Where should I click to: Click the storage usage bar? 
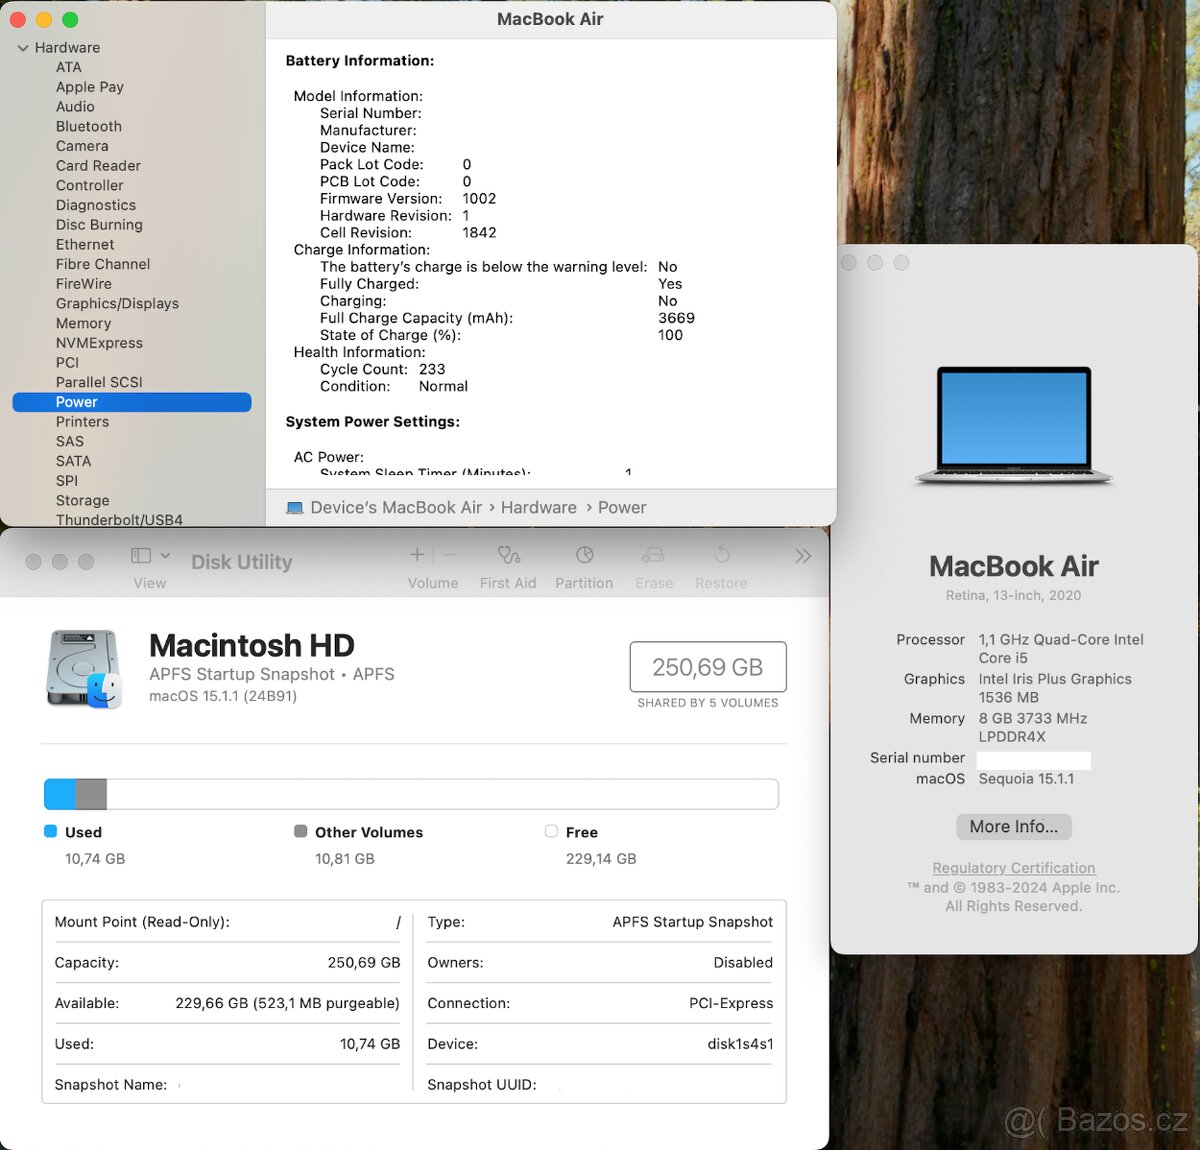[410, 793]
